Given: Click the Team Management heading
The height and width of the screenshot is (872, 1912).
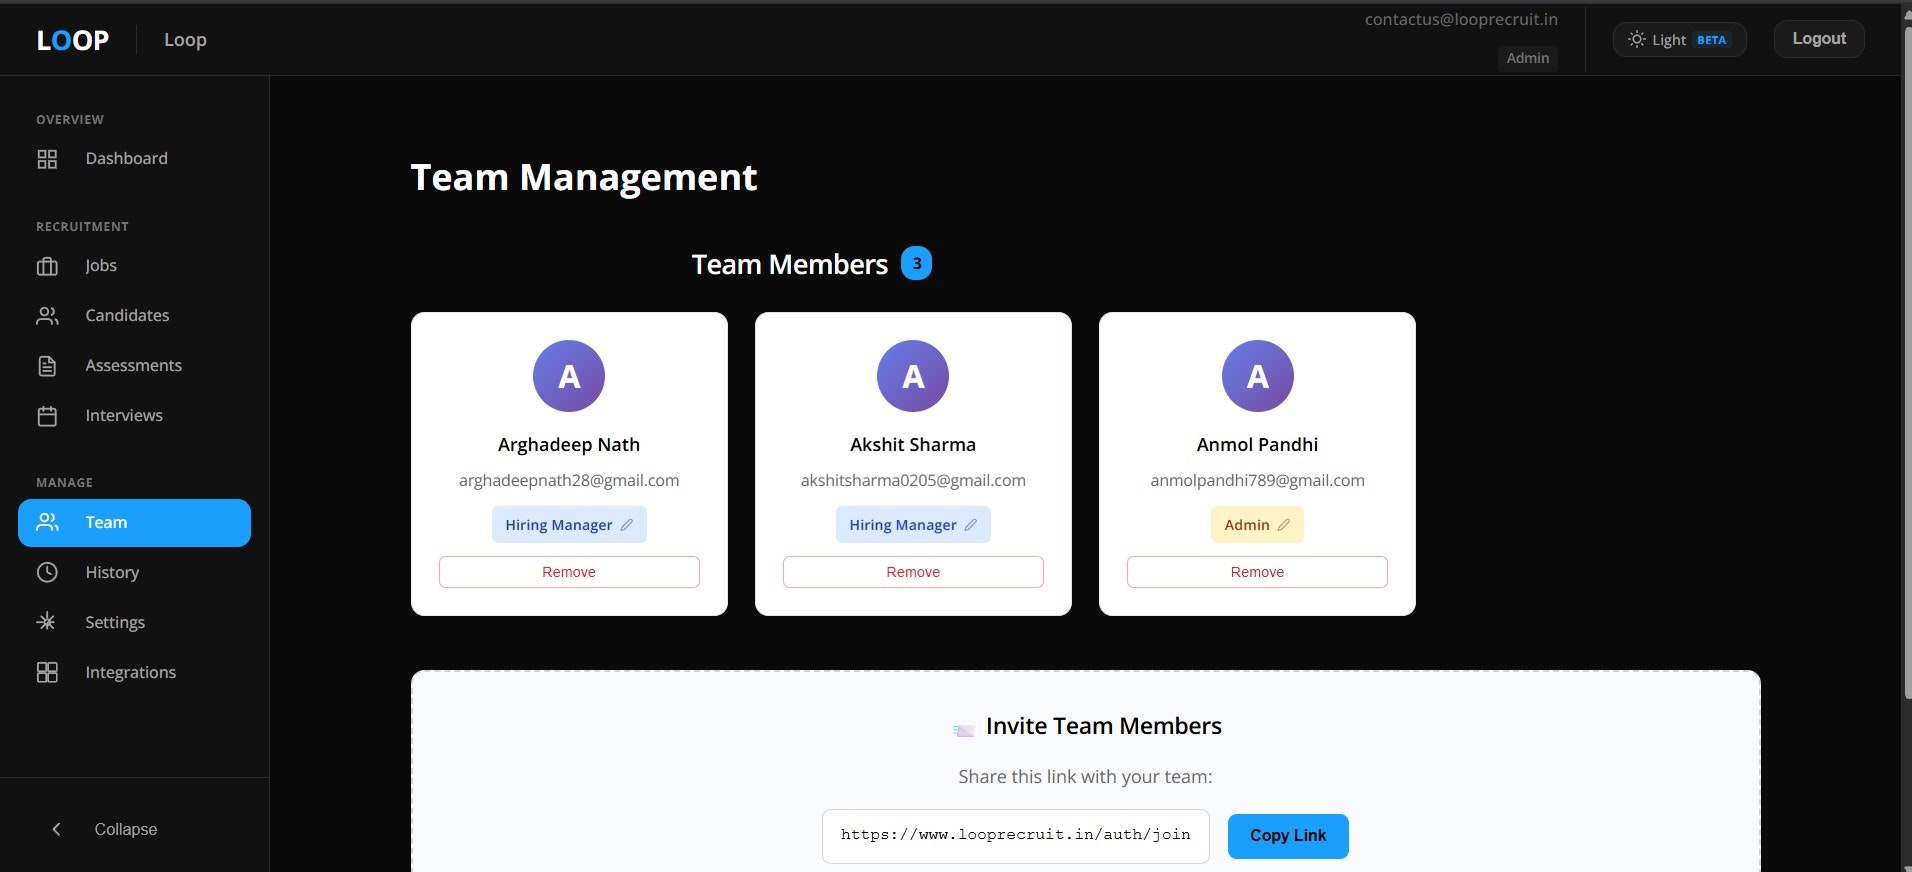Looking at the screenshot, I should pyautogui.click(x=584, y=178).
